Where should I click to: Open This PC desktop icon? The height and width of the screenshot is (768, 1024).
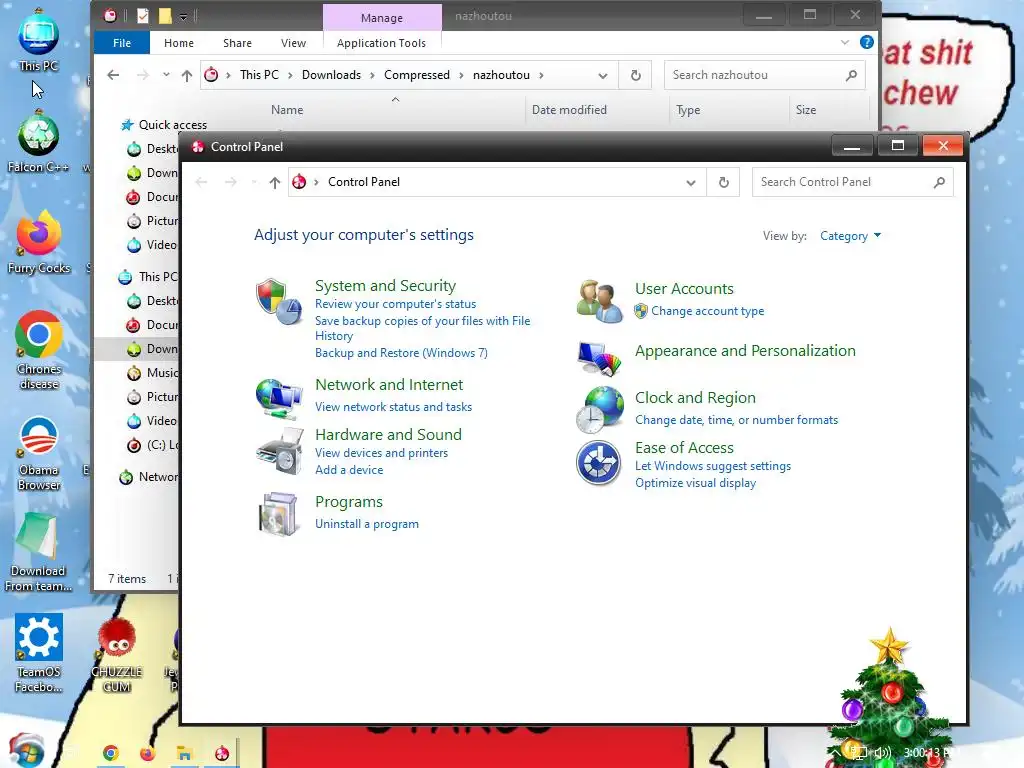[39, 40]
